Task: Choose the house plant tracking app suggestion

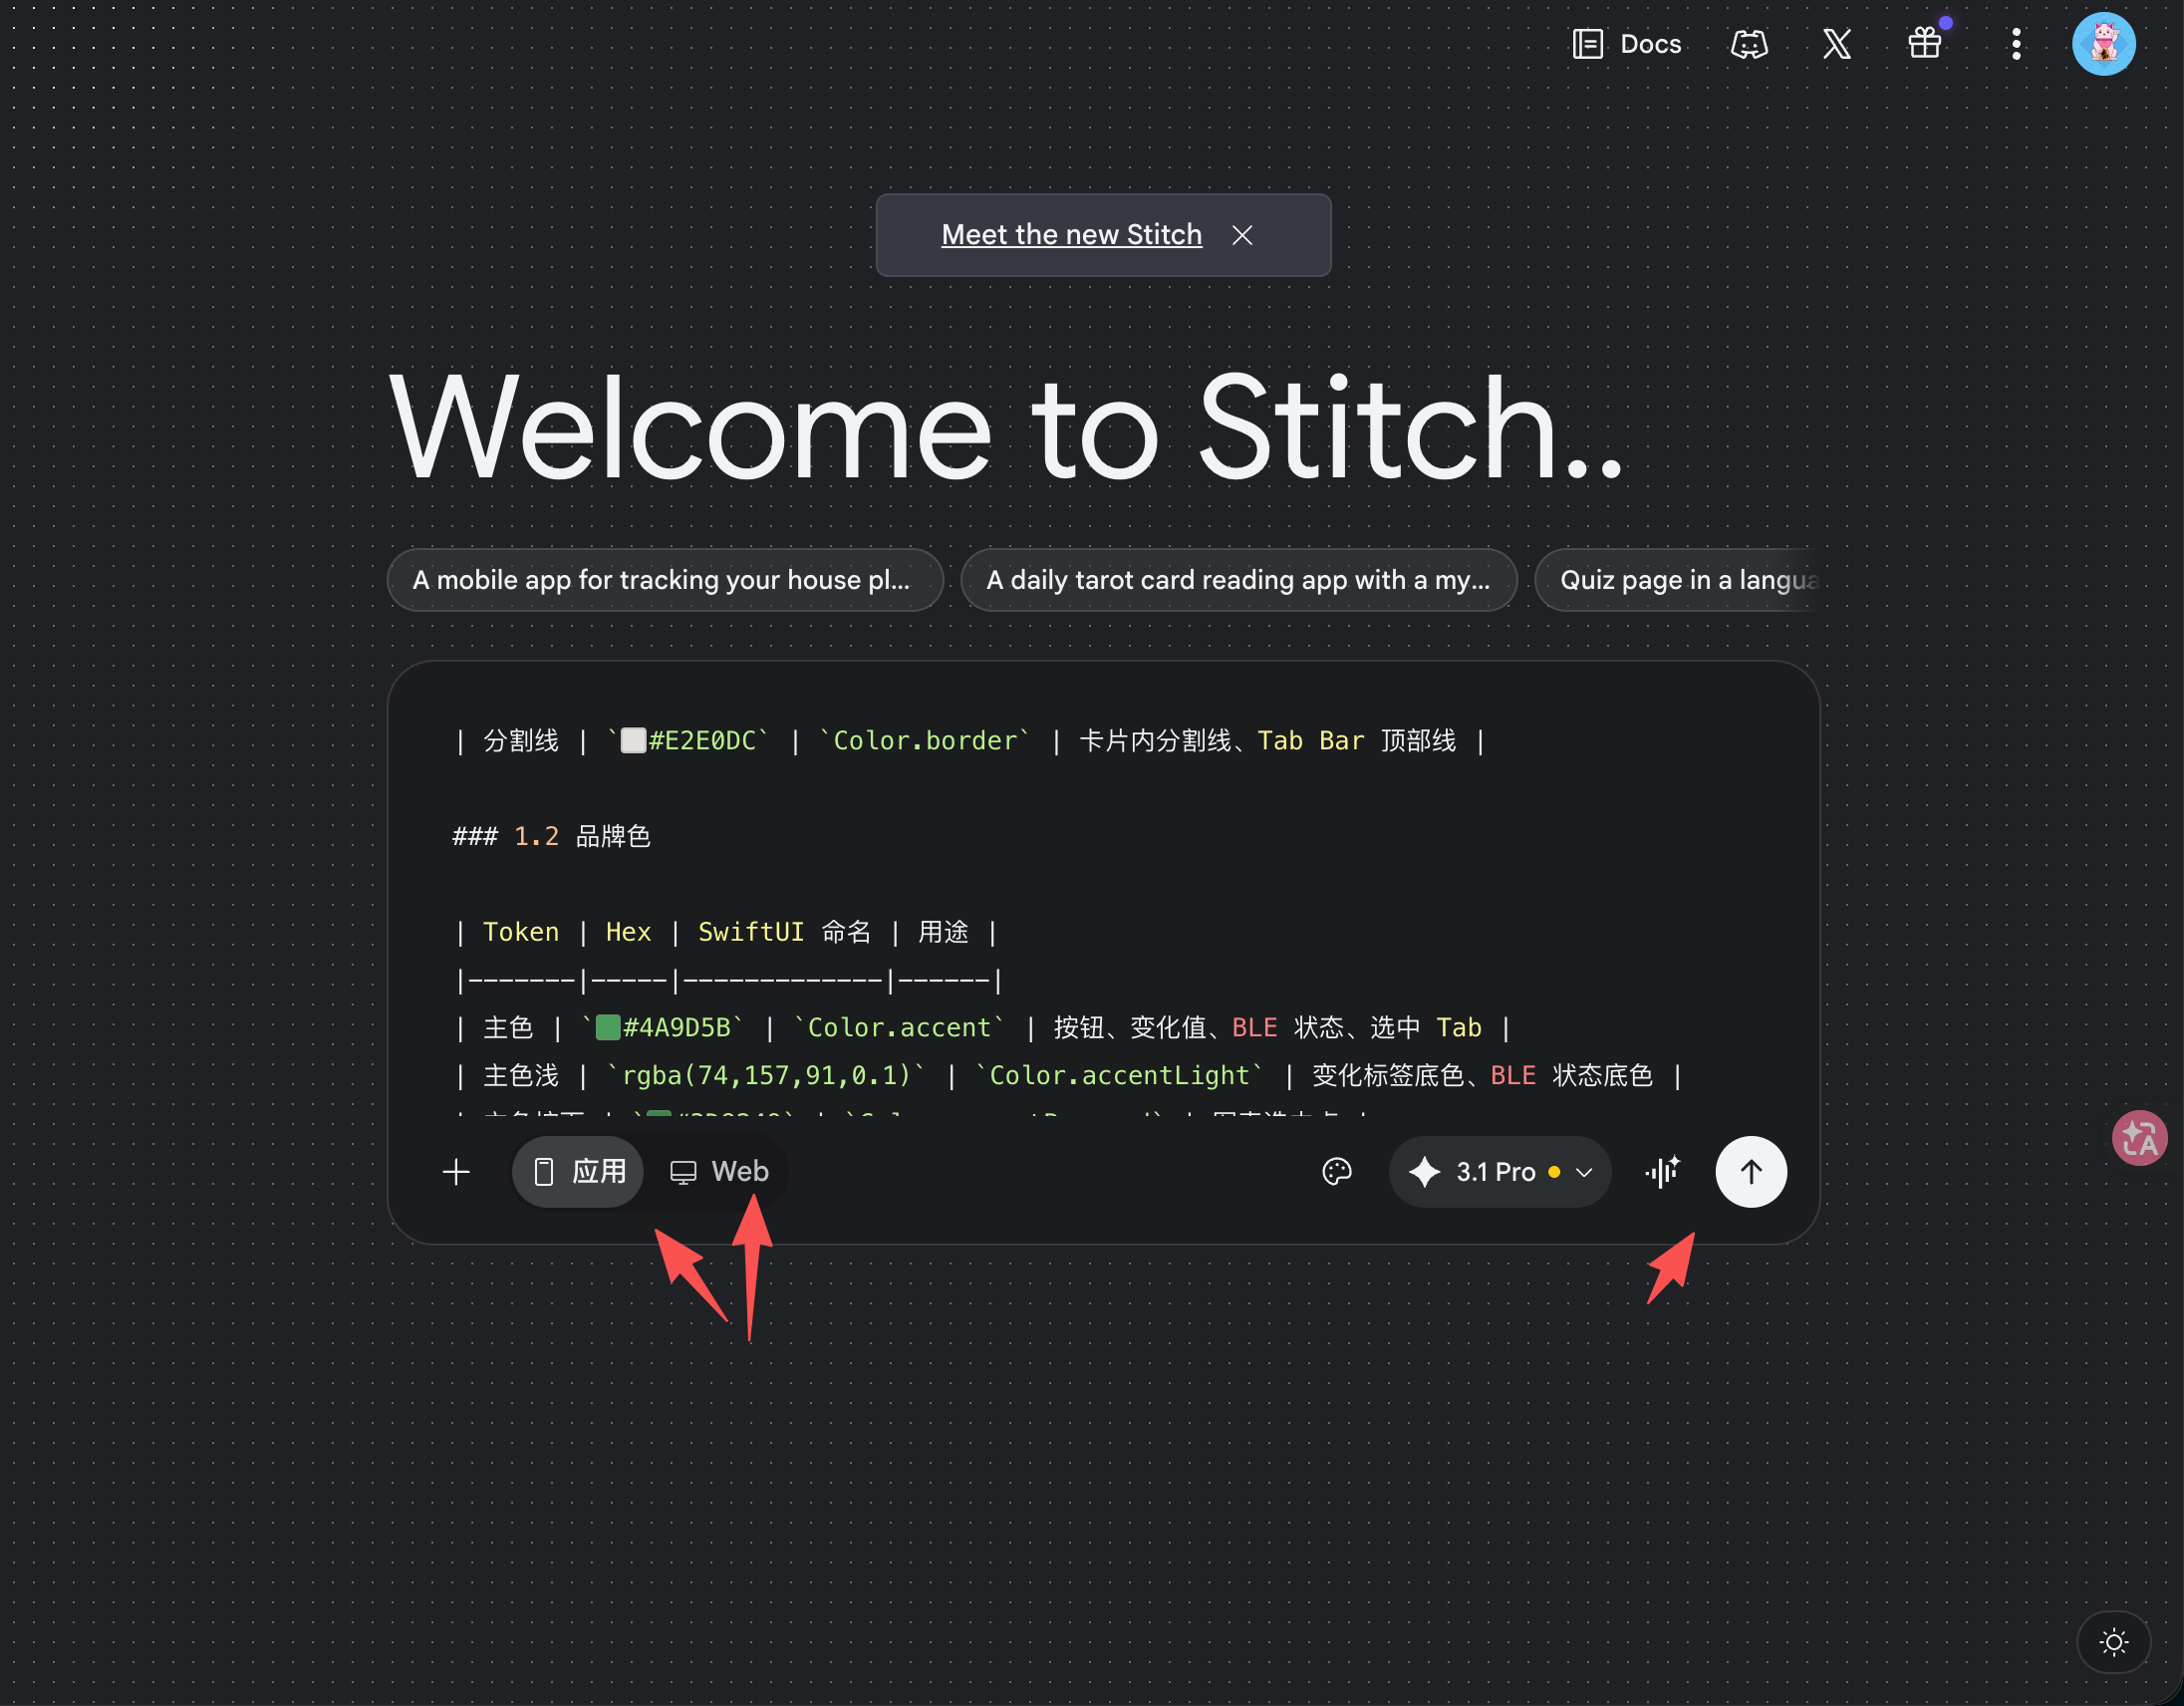Action: [x=665, y=580]
